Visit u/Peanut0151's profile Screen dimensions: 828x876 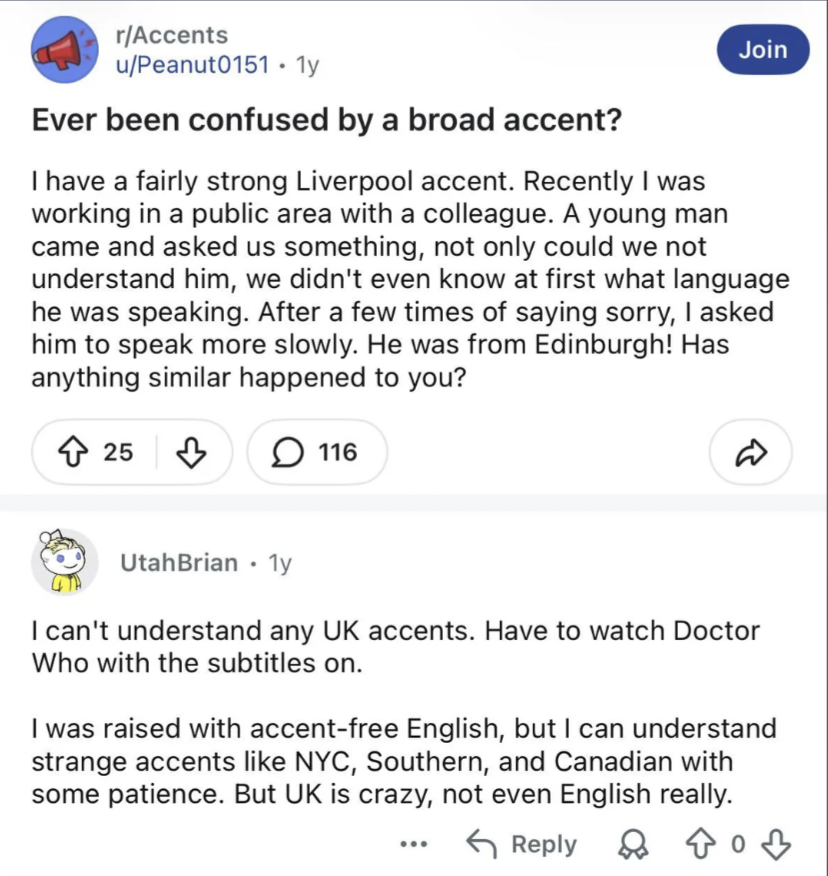click(x=193, y=65)
